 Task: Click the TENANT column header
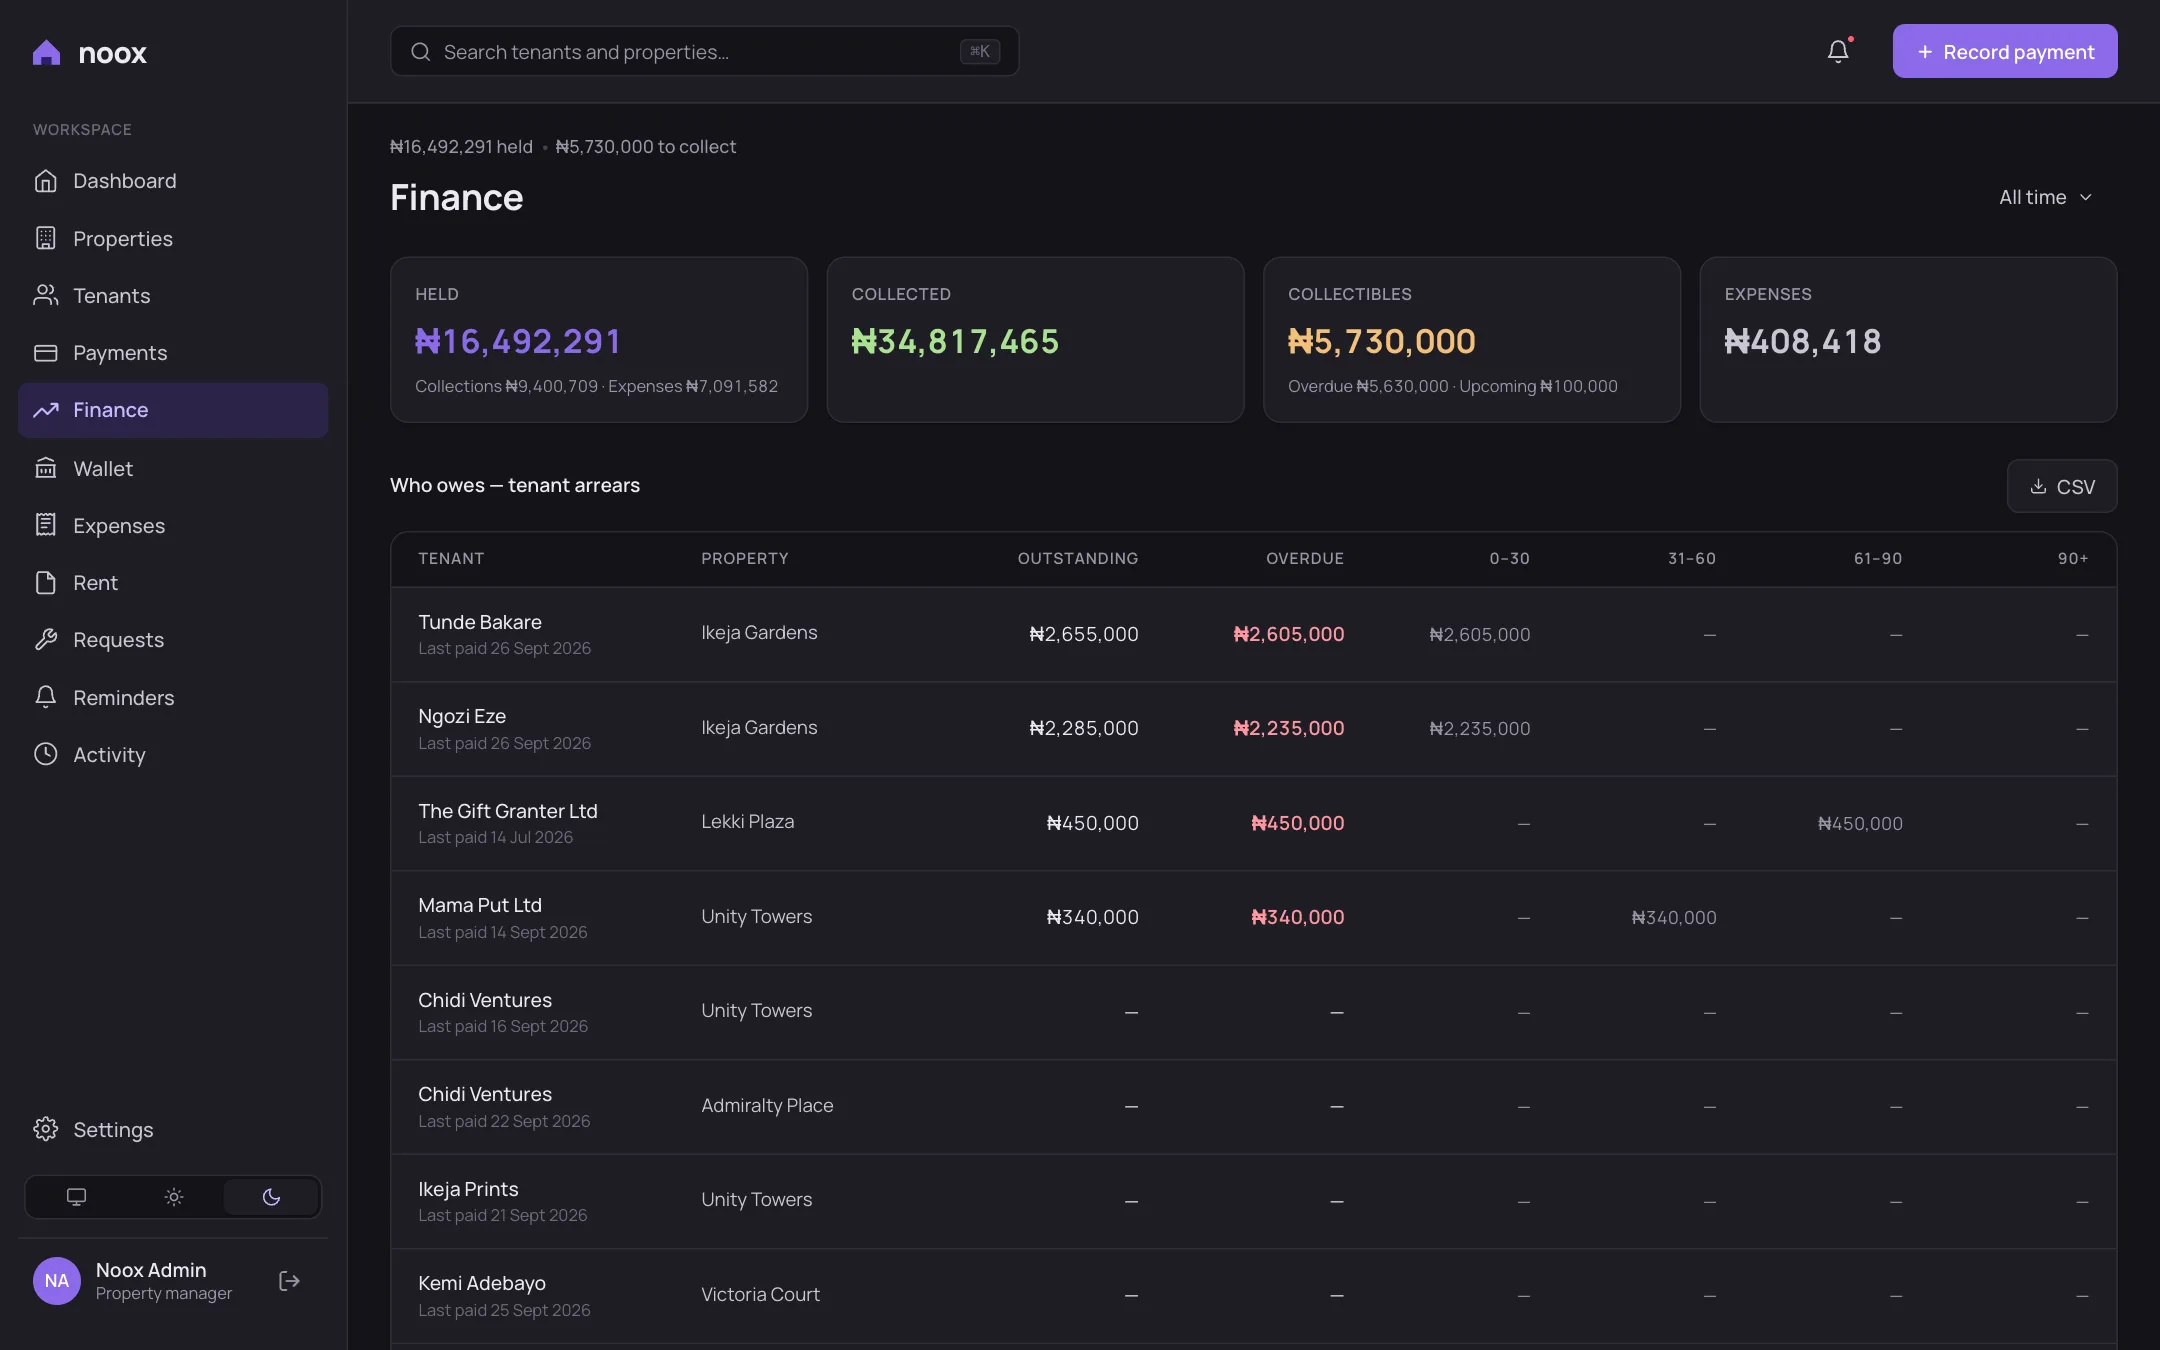click(x=451, y=559)
